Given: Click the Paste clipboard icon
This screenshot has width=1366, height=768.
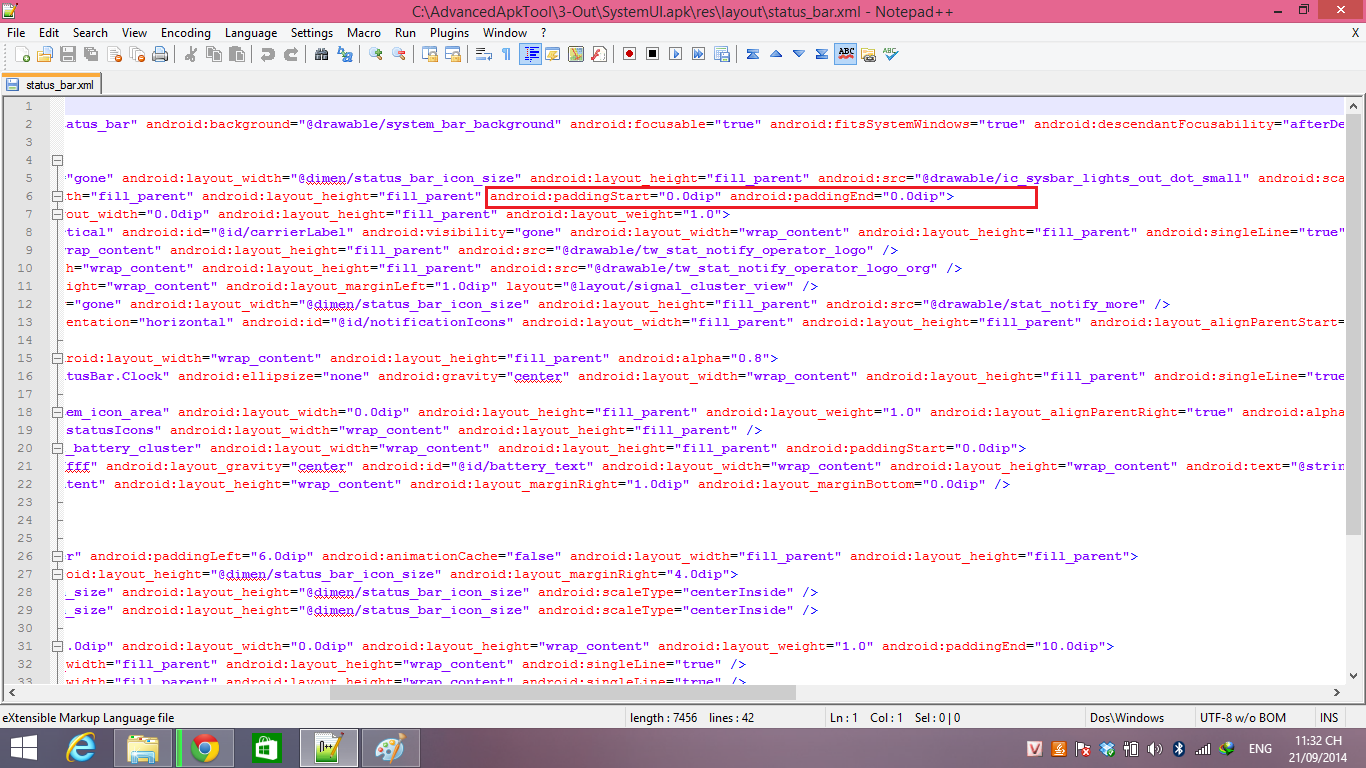Looking at the screenshot, I should (236, 54).
